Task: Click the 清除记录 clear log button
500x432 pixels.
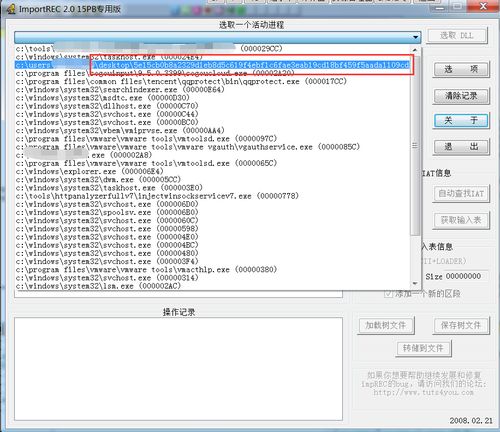Action: 461,96
